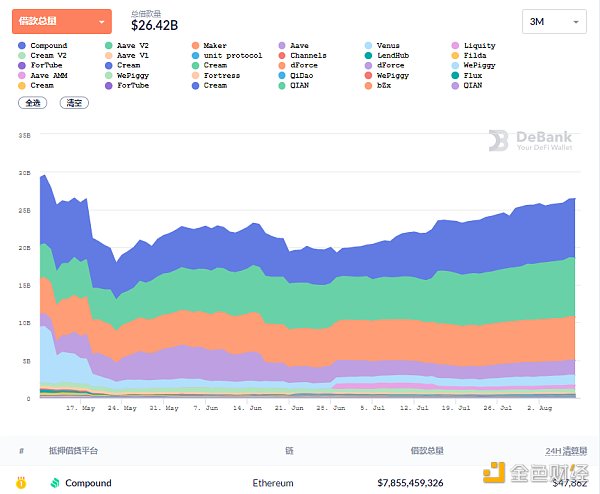Toggle Aave V2 legend entry

[x=109, y=46]
